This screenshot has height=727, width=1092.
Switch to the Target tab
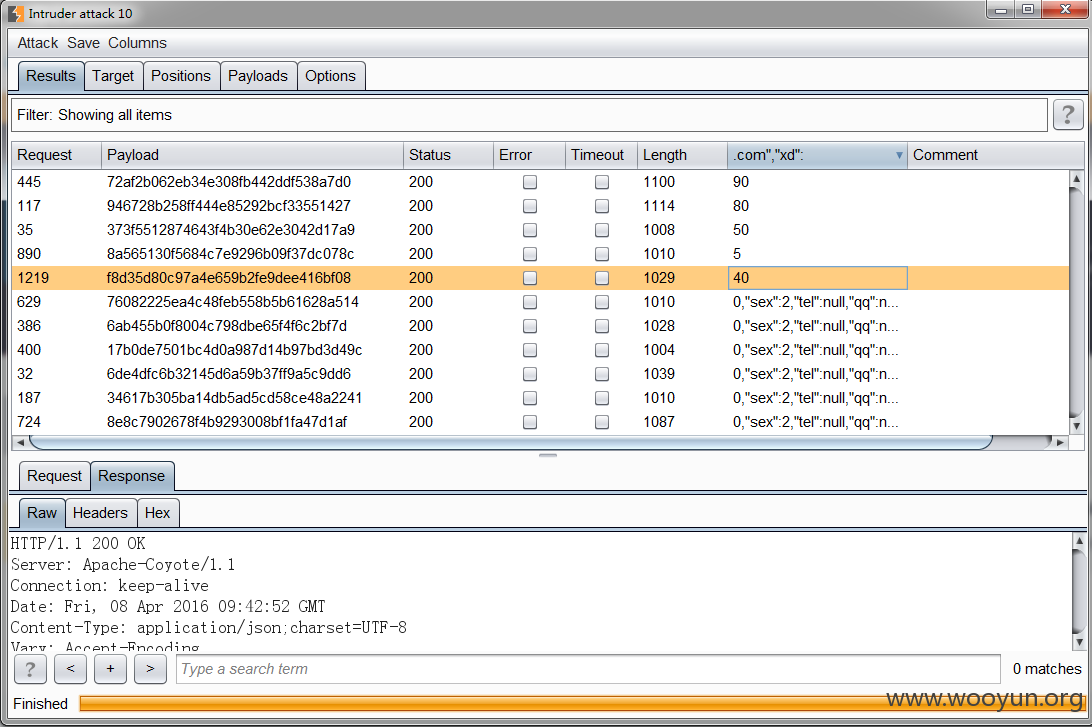coord(113,76)
